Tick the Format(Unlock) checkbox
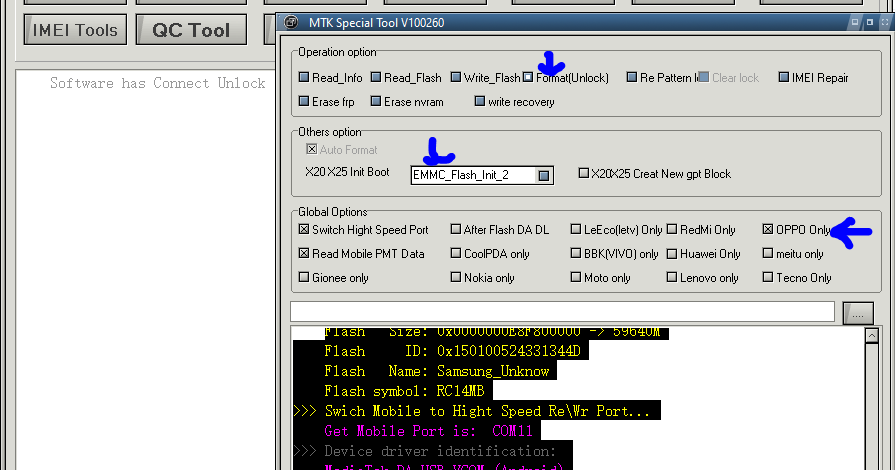Viewport: 895px width, 470px height. pyautogui.click(x=527, y=77)
